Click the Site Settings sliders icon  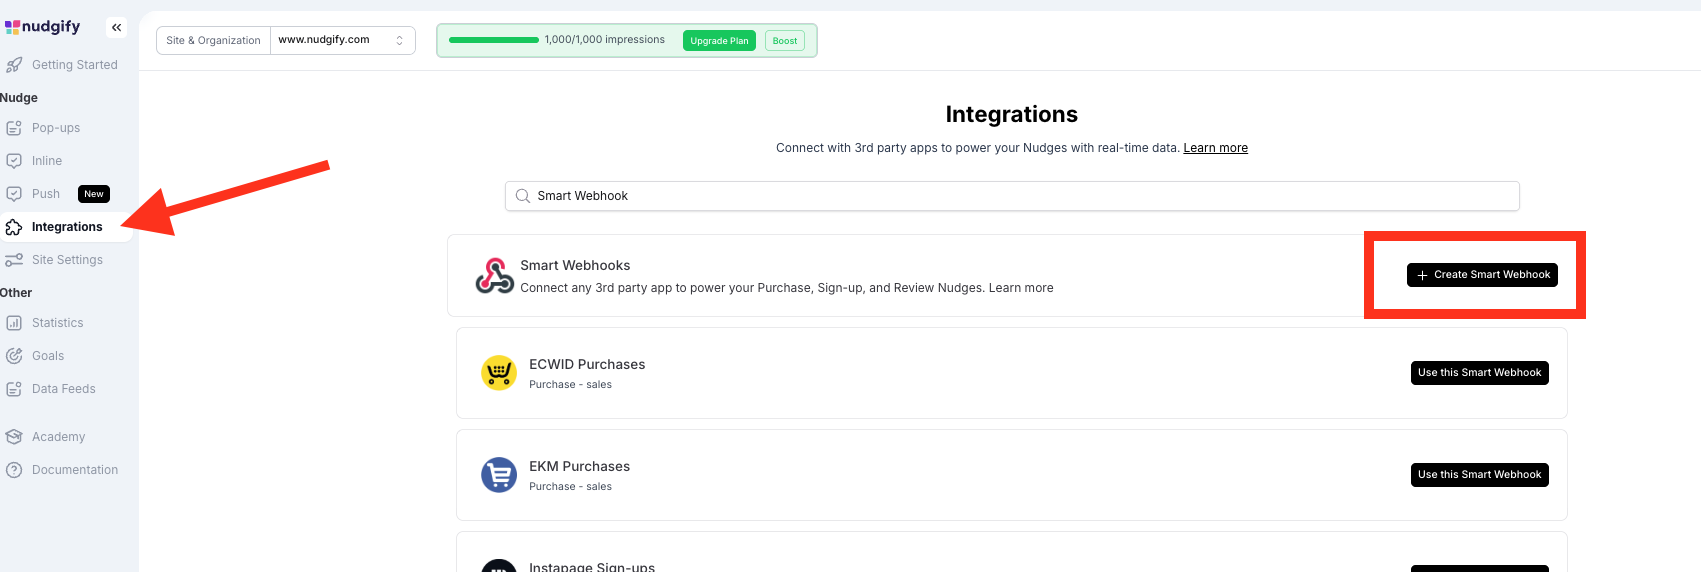(x=14, y=260)
